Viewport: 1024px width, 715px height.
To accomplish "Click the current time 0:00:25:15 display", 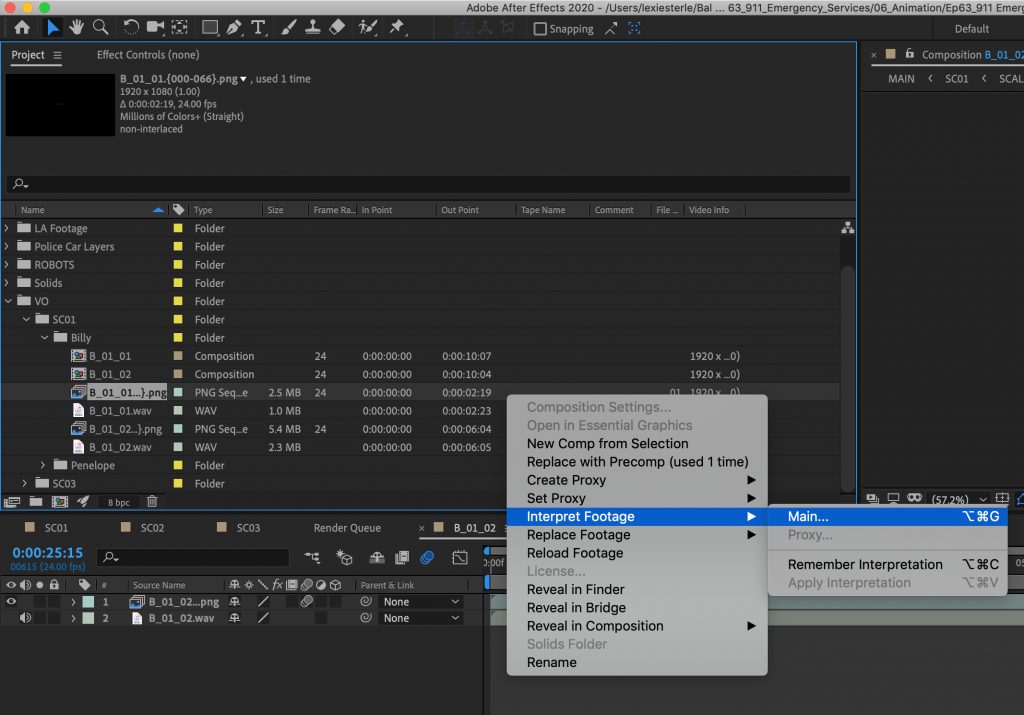I will pos(47,552).
